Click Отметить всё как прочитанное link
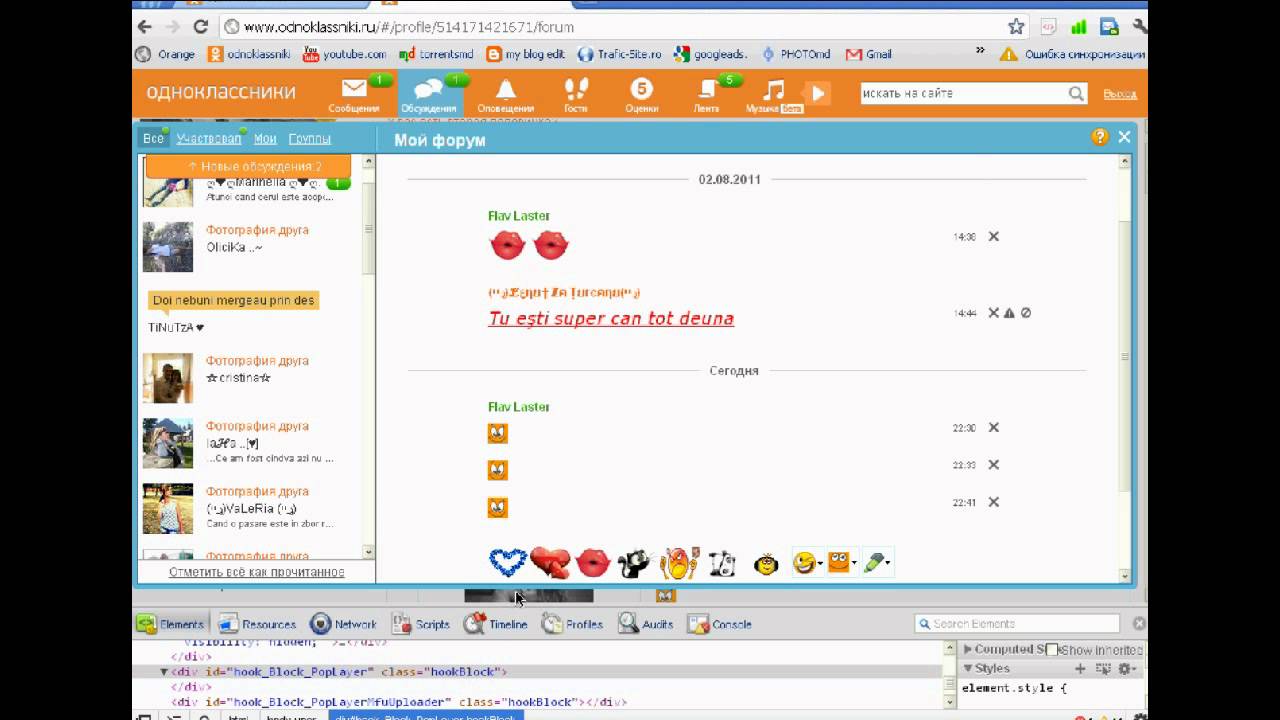 [257, 572]
